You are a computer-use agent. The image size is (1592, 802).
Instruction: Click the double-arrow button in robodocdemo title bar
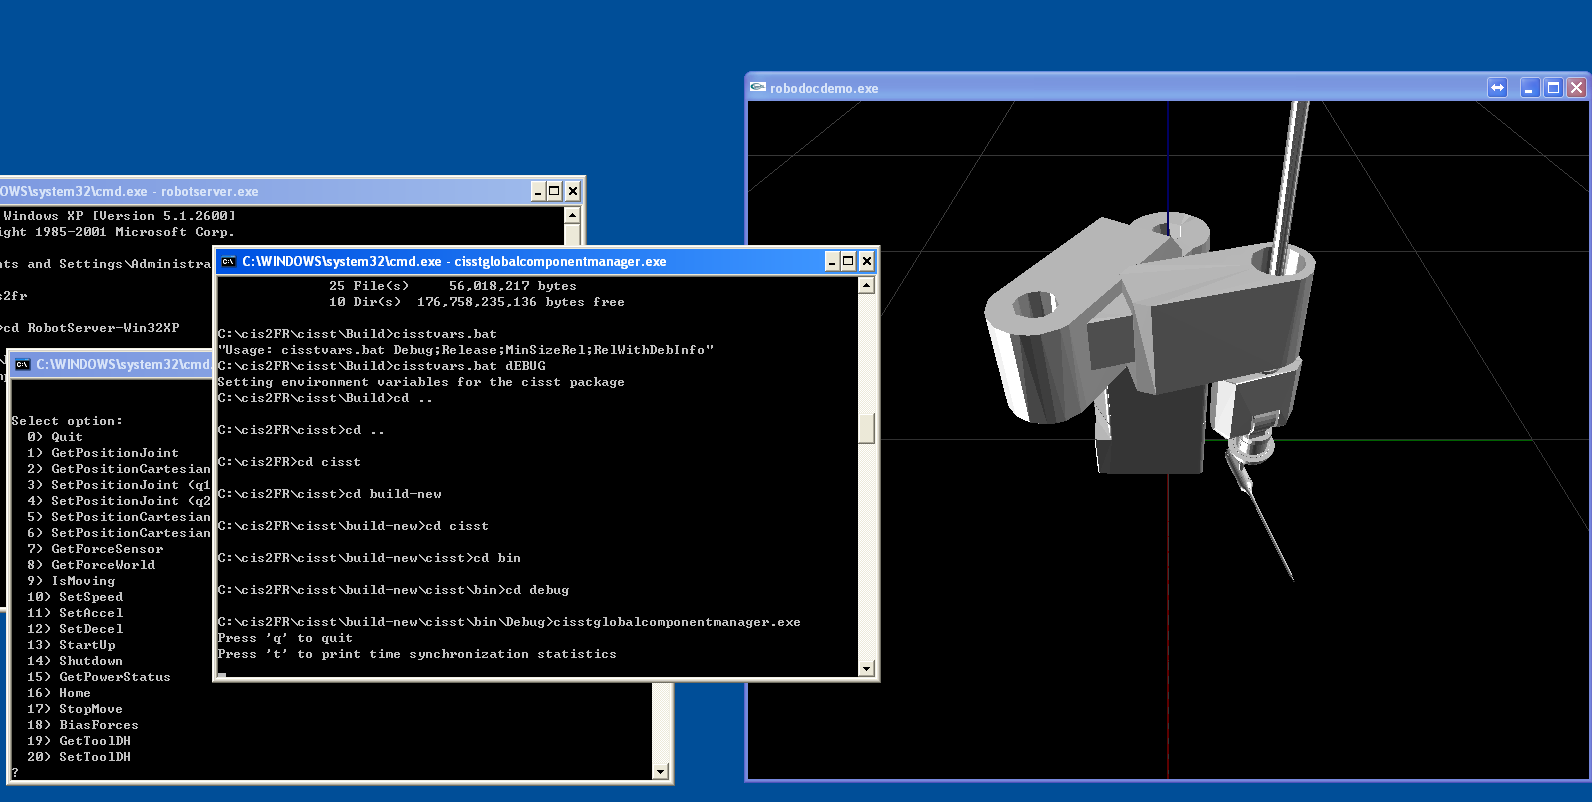tap(1497, 88)
